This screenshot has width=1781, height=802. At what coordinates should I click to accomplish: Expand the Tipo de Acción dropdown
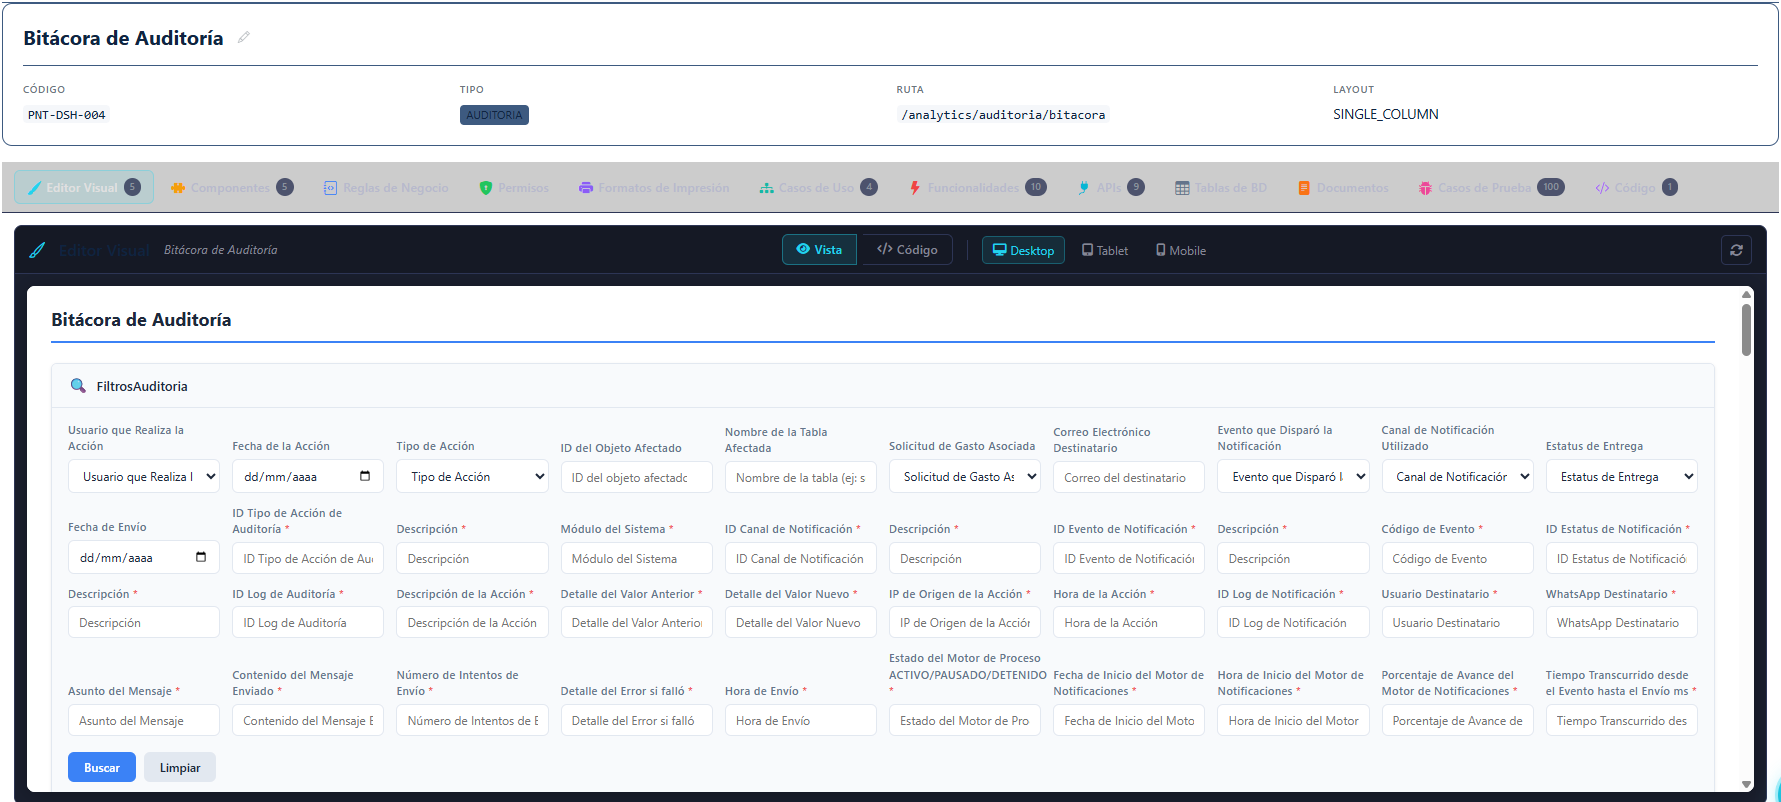(x=472, y=477)
